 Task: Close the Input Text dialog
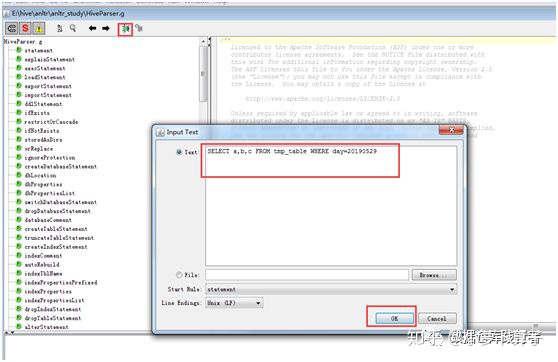(451, 130)
